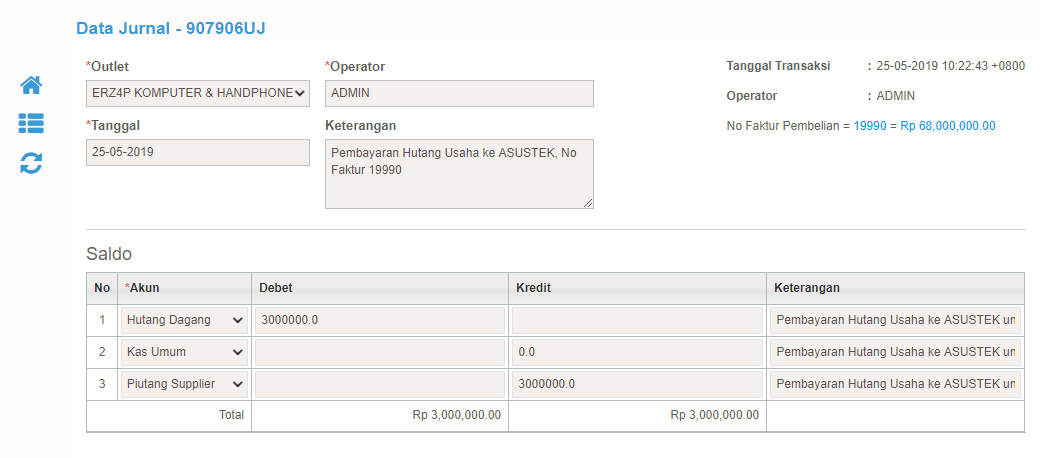Expand the Kas Umum account dropdown
The height and width of the screenshot is (458, 1040).
point(184,353)
